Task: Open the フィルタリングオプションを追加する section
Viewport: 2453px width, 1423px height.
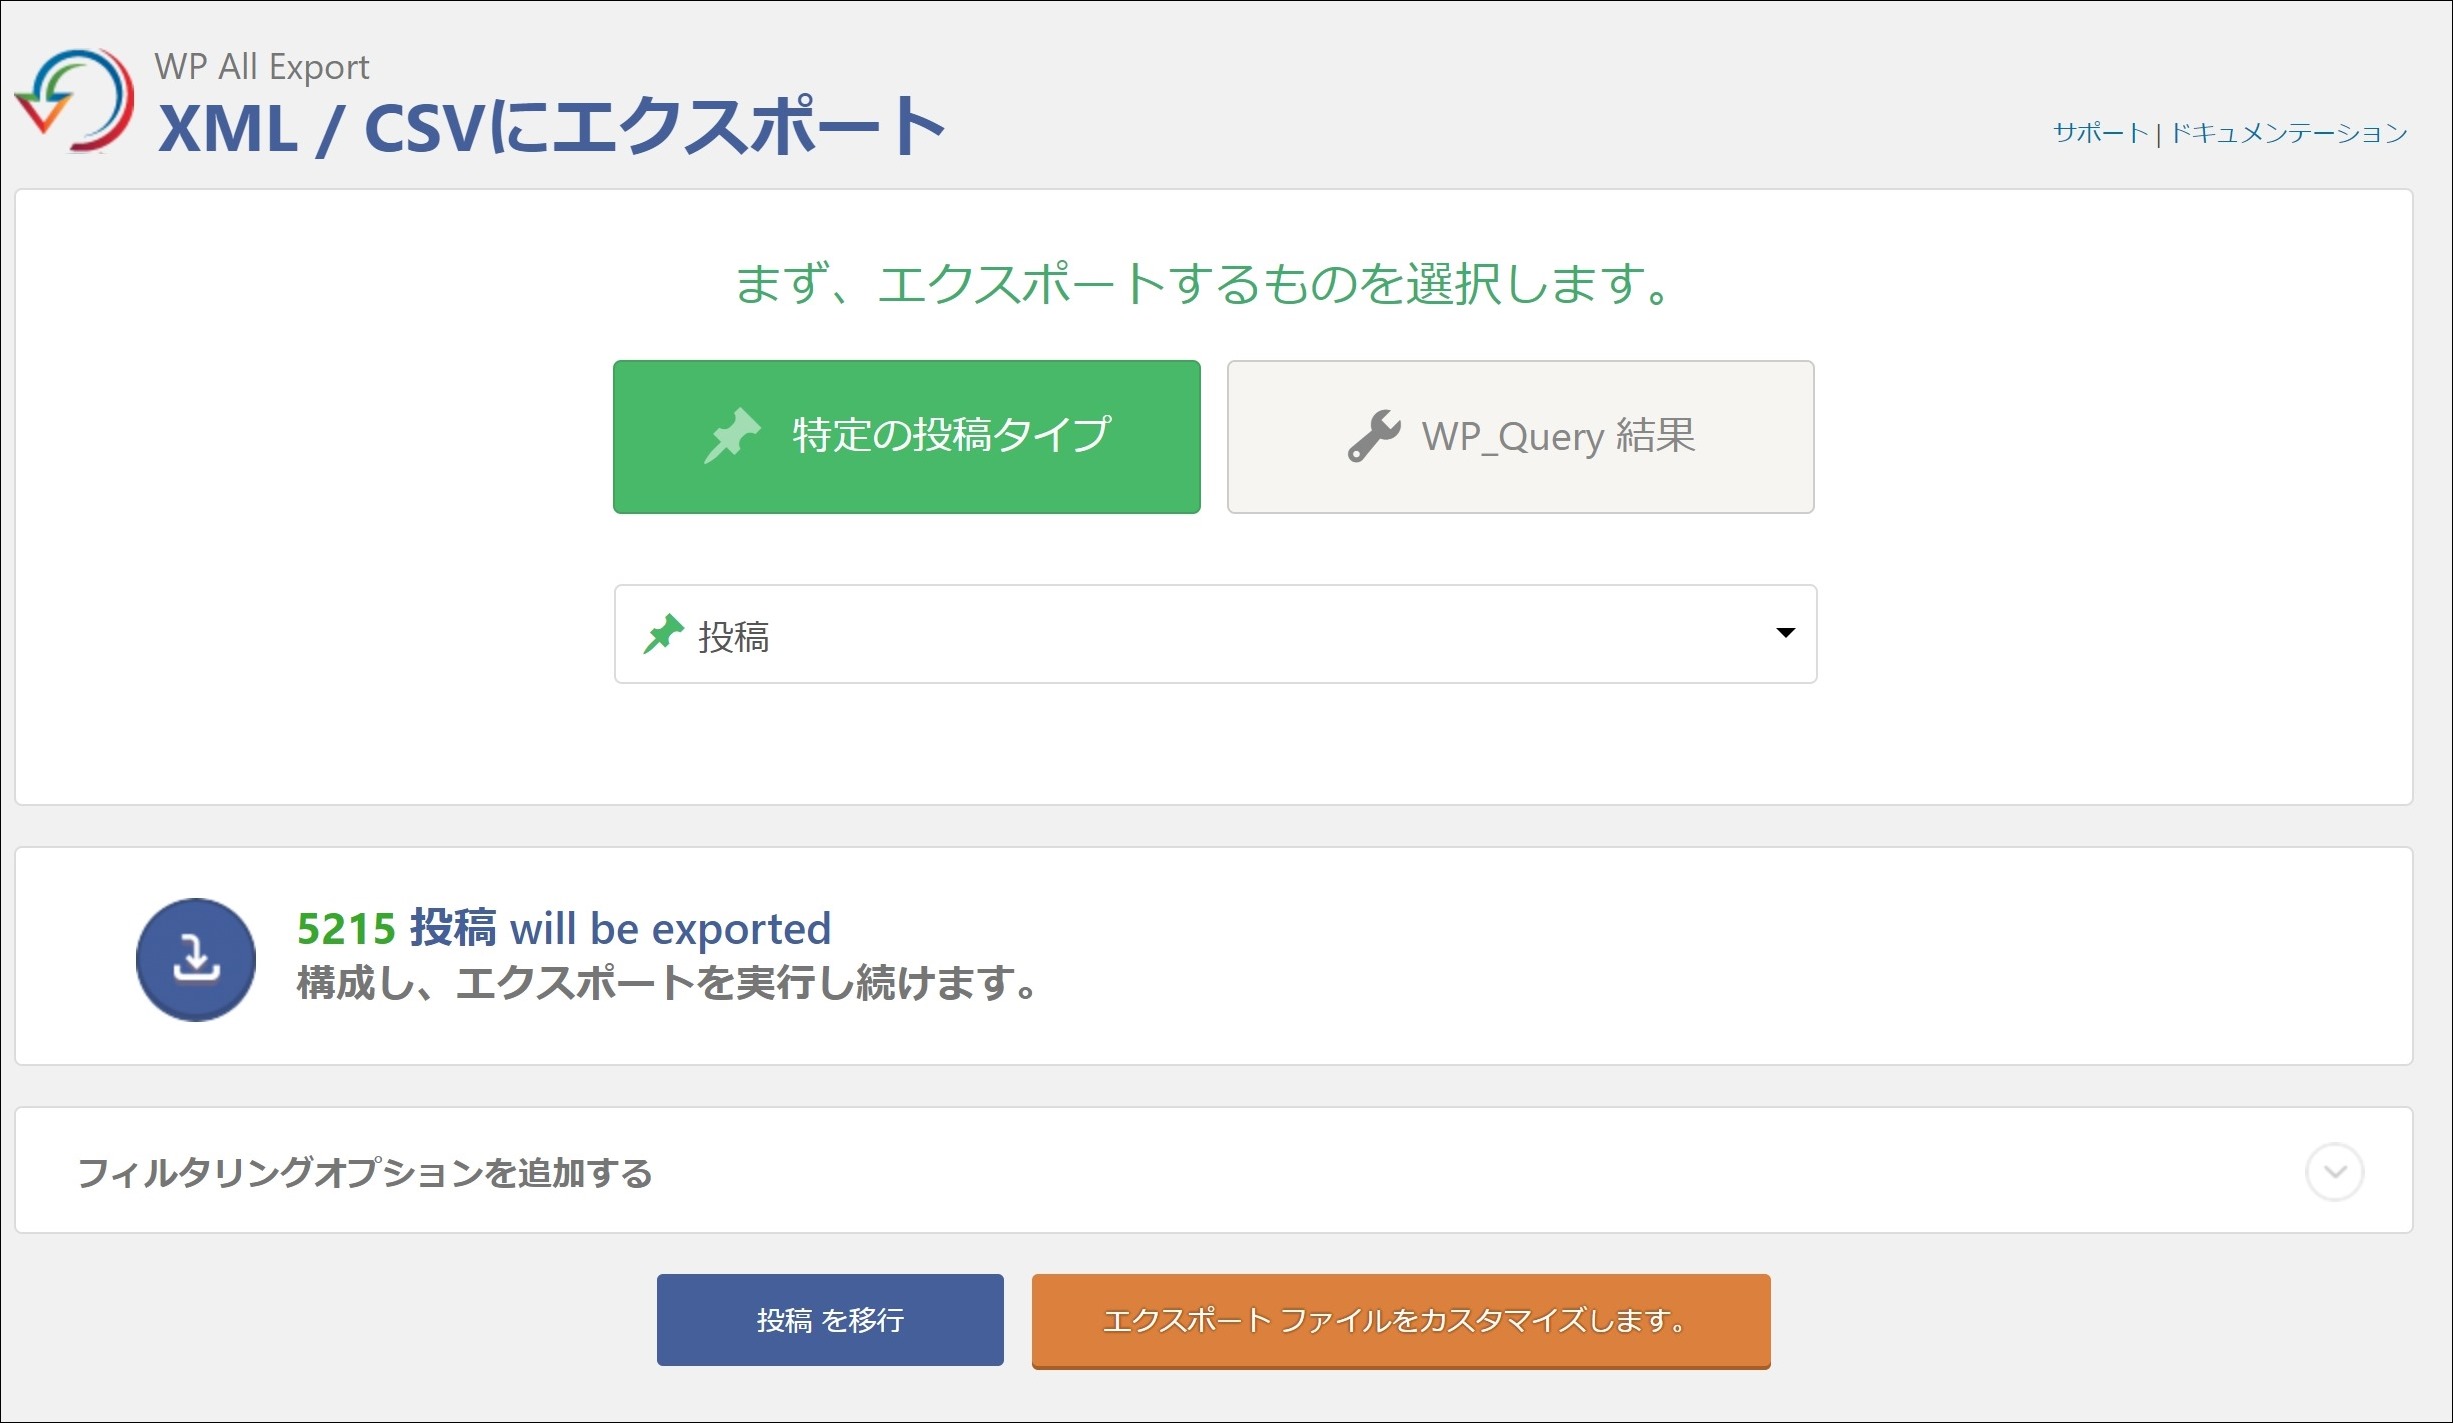Action: point(1214,1170)
